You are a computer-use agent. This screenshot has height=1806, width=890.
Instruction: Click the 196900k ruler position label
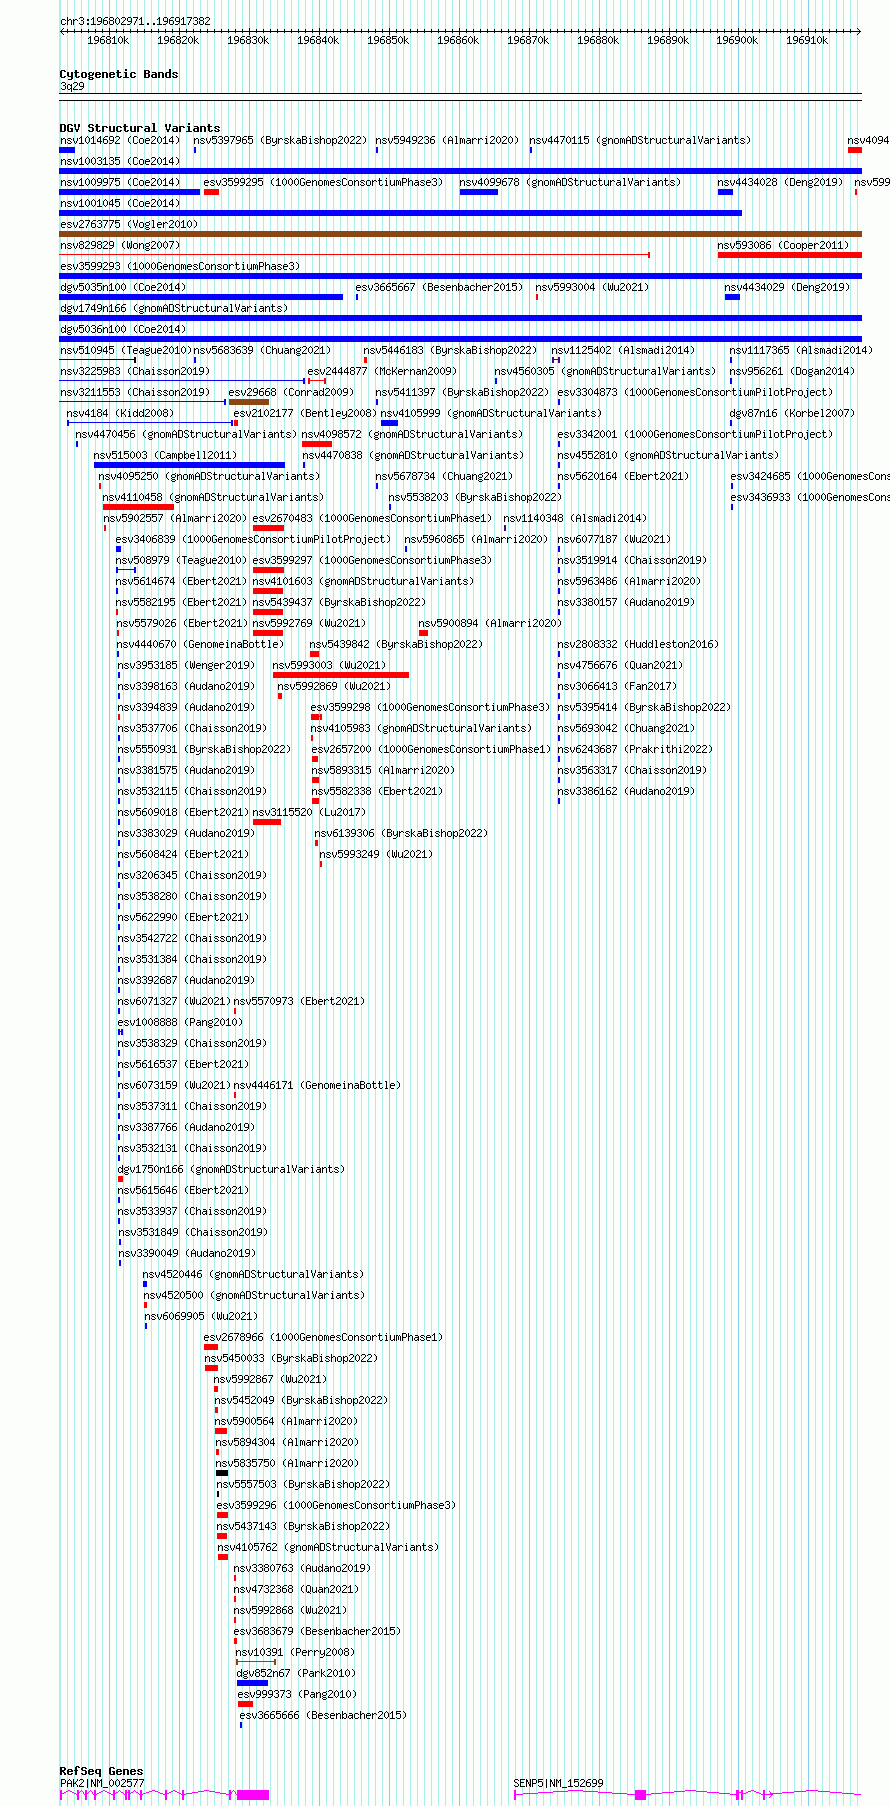coord(737,40)
